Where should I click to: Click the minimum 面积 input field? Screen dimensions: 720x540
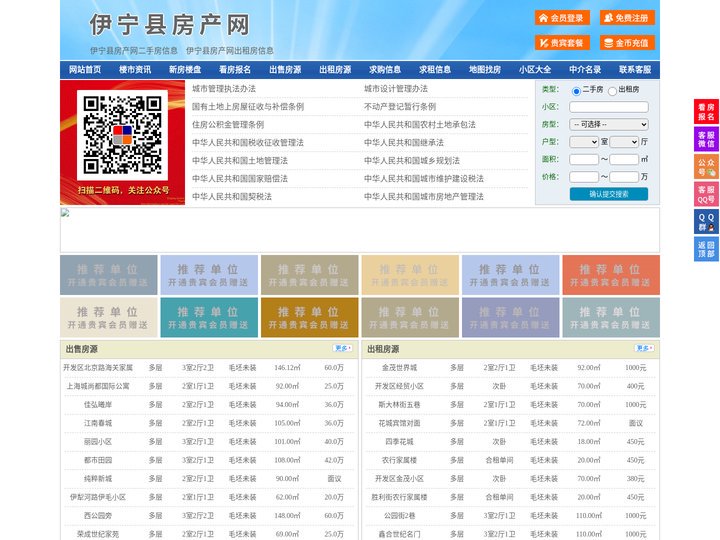(584, 159)
